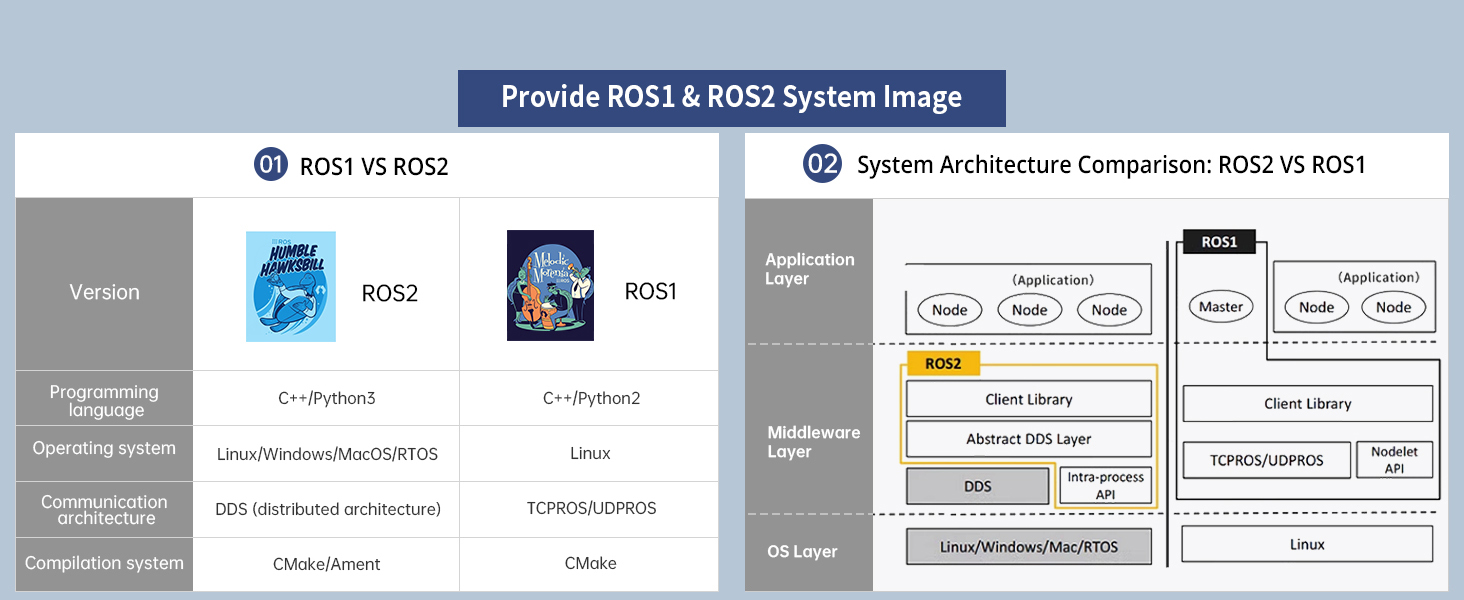The height and width of the screenshot is (600, 1464).
Task: Click the Nodelet API box
Action: (1394, 460)
